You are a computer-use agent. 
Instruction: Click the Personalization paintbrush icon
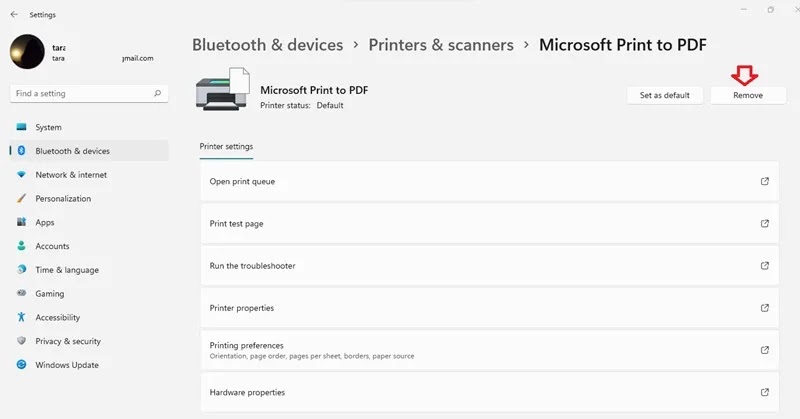(x=21, y=198)
